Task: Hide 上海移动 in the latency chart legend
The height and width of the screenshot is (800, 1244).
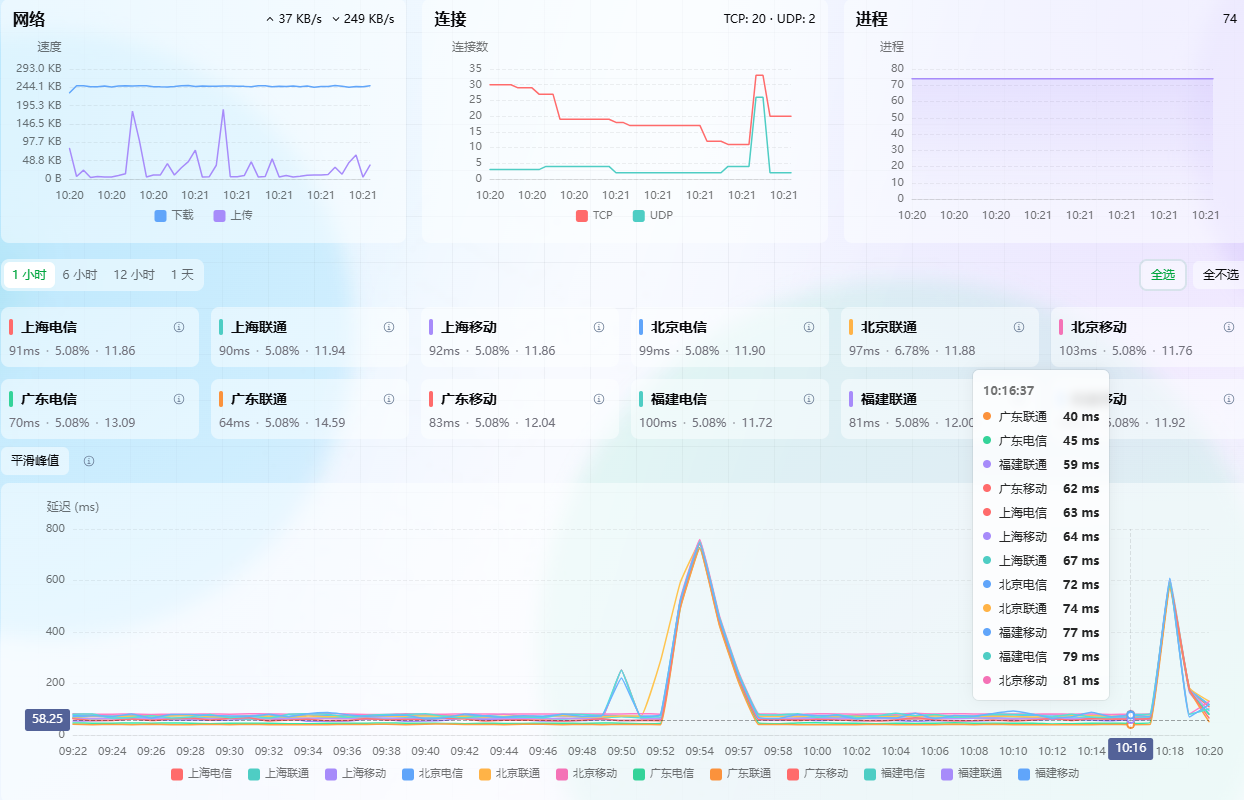Action: [x=355, y=773]
